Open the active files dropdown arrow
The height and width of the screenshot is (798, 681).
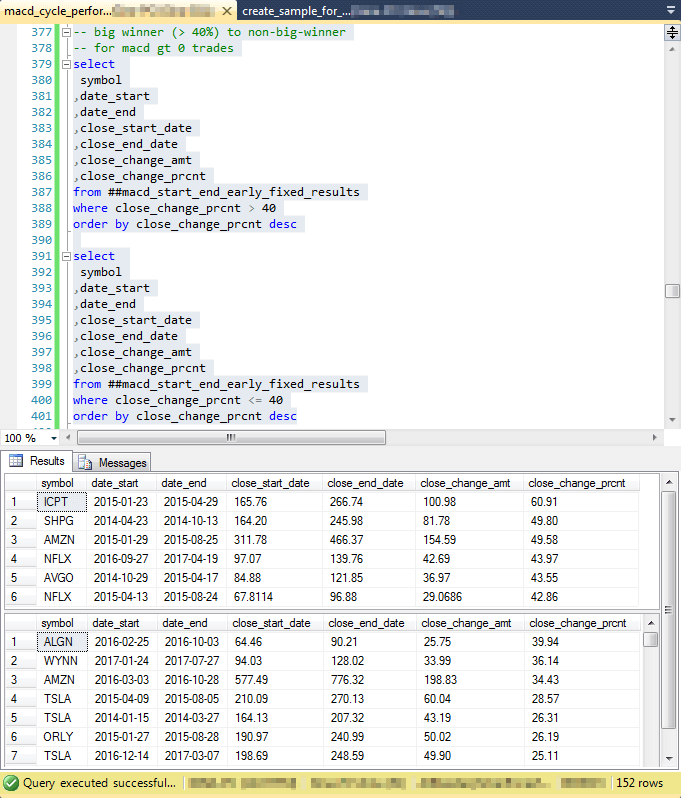click(x=671, y=10)
